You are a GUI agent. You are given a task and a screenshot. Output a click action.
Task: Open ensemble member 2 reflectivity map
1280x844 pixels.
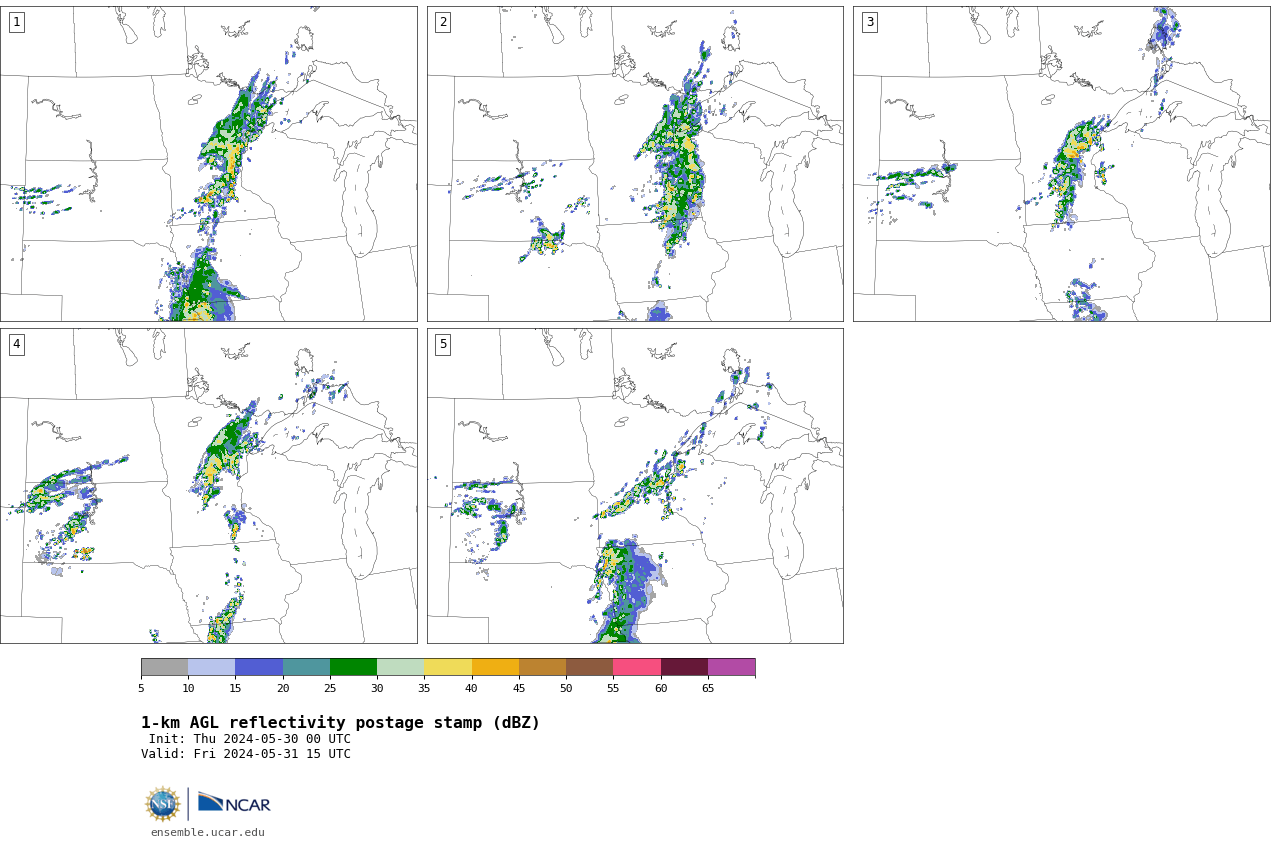[635, 164]
